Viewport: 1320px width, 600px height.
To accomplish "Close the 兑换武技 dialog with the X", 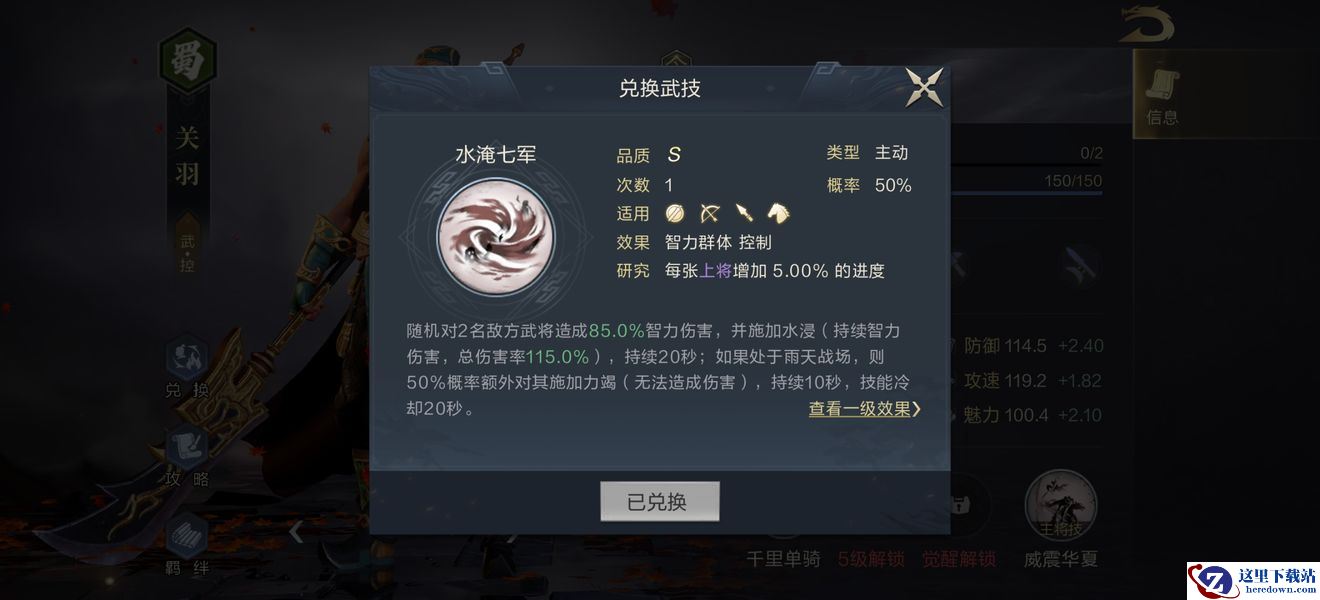I will 924,88.
